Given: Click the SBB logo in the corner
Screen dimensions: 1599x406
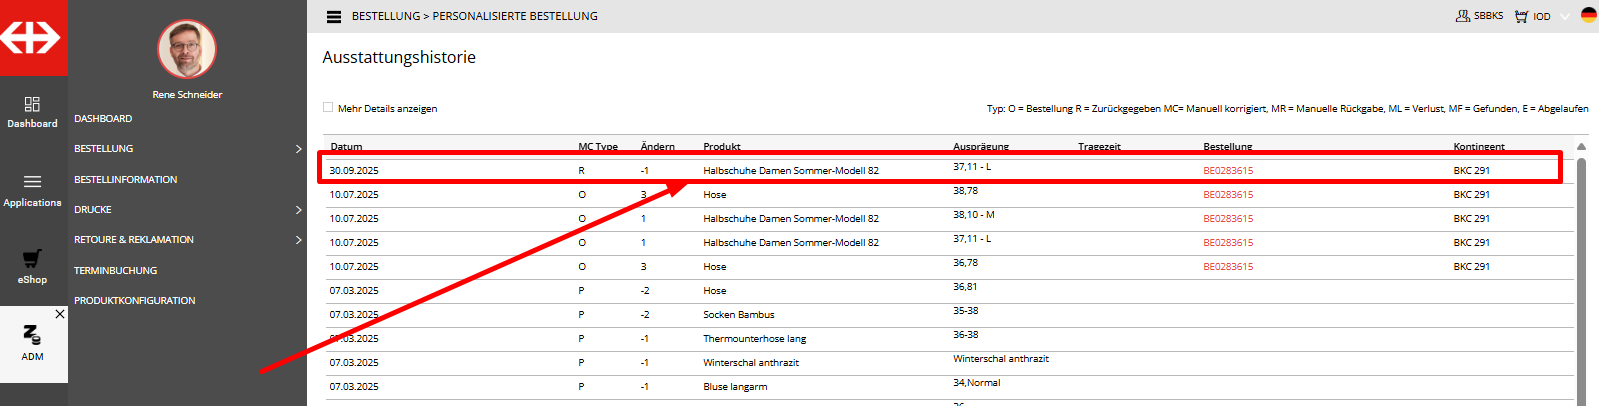Looking at the screenshot, I should 33,37.
